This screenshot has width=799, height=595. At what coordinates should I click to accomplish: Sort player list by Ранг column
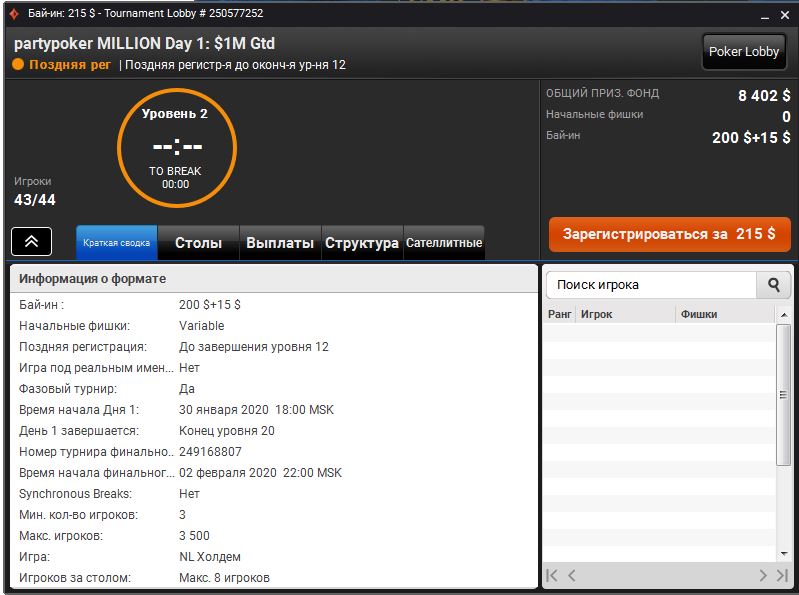tap(559, 314)
